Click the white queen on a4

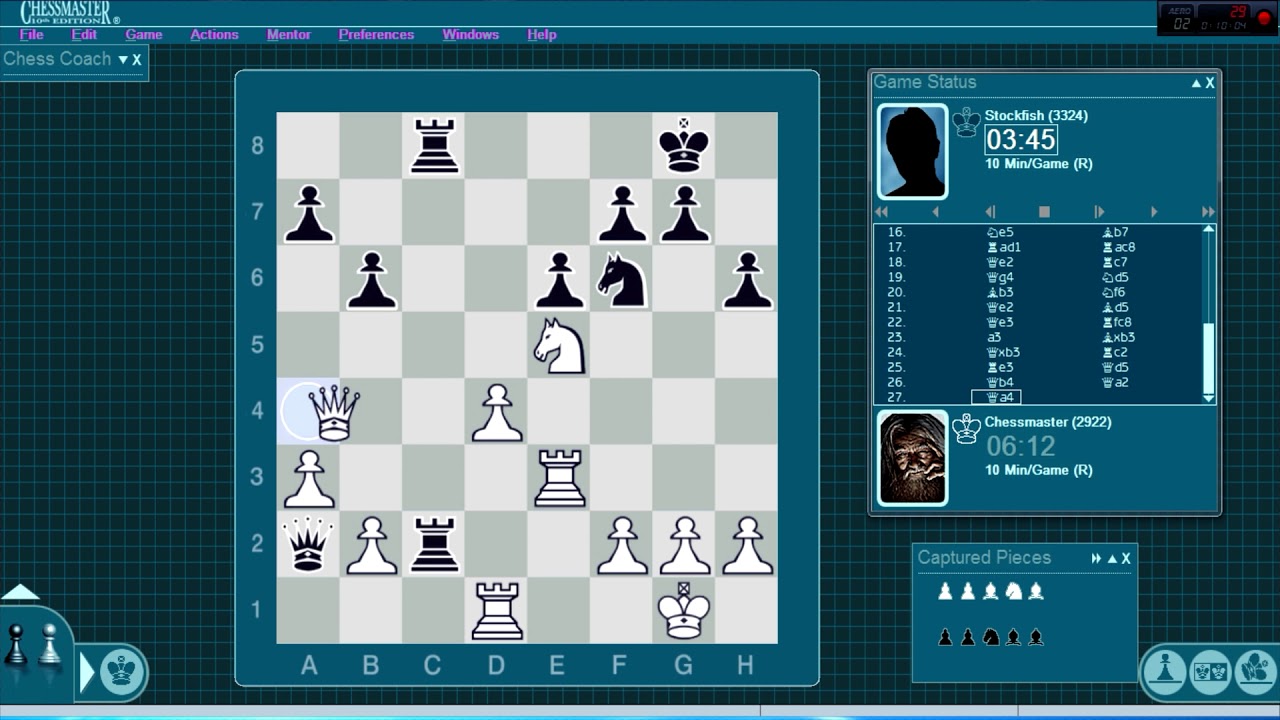click(x=333, y=412)
